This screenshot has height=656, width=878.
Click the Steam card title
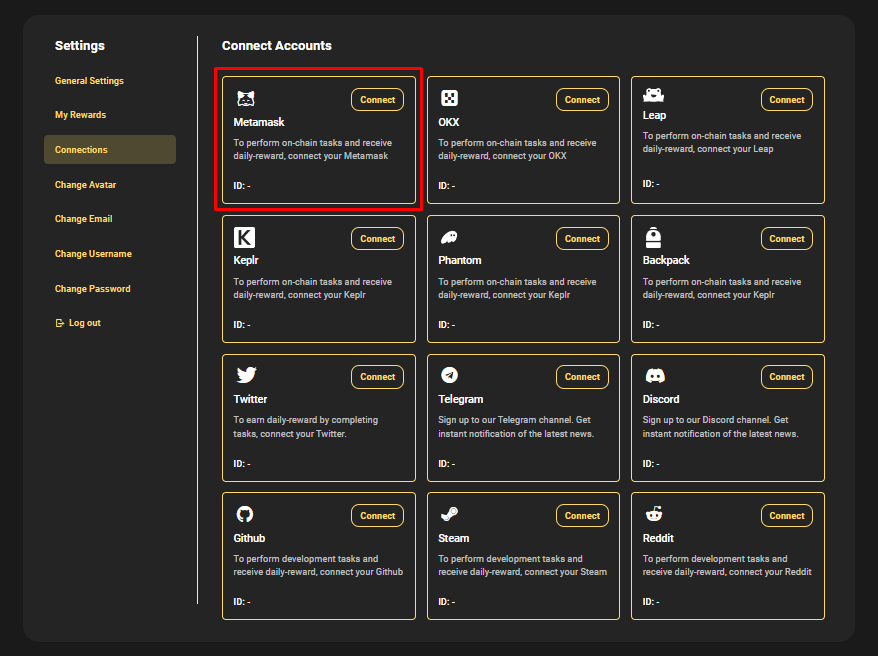[x=454, y=538]
